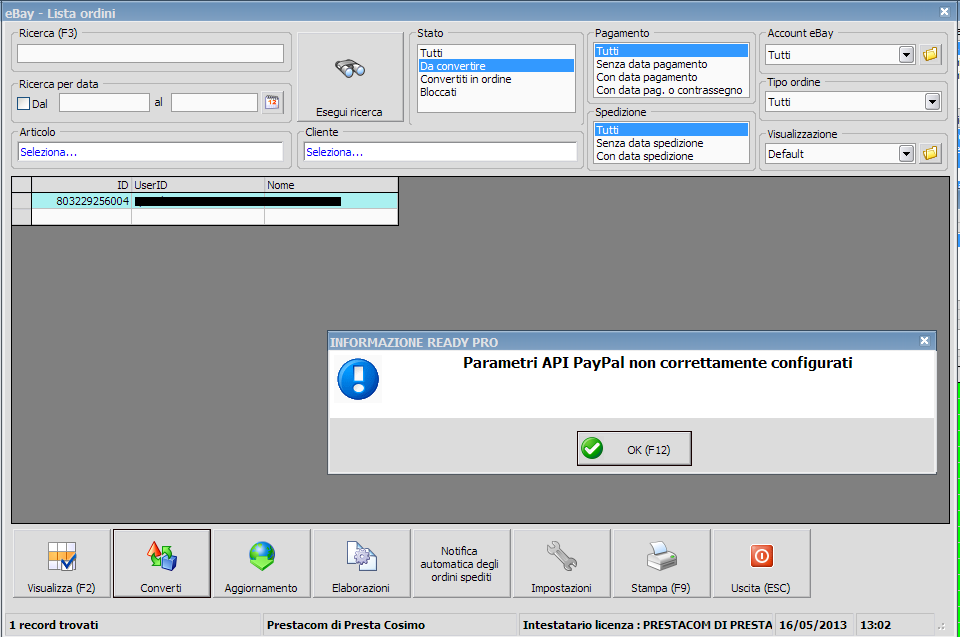Select Convertiti in ordine status
The height and width of the screenshot is (637, 960).
496,79
